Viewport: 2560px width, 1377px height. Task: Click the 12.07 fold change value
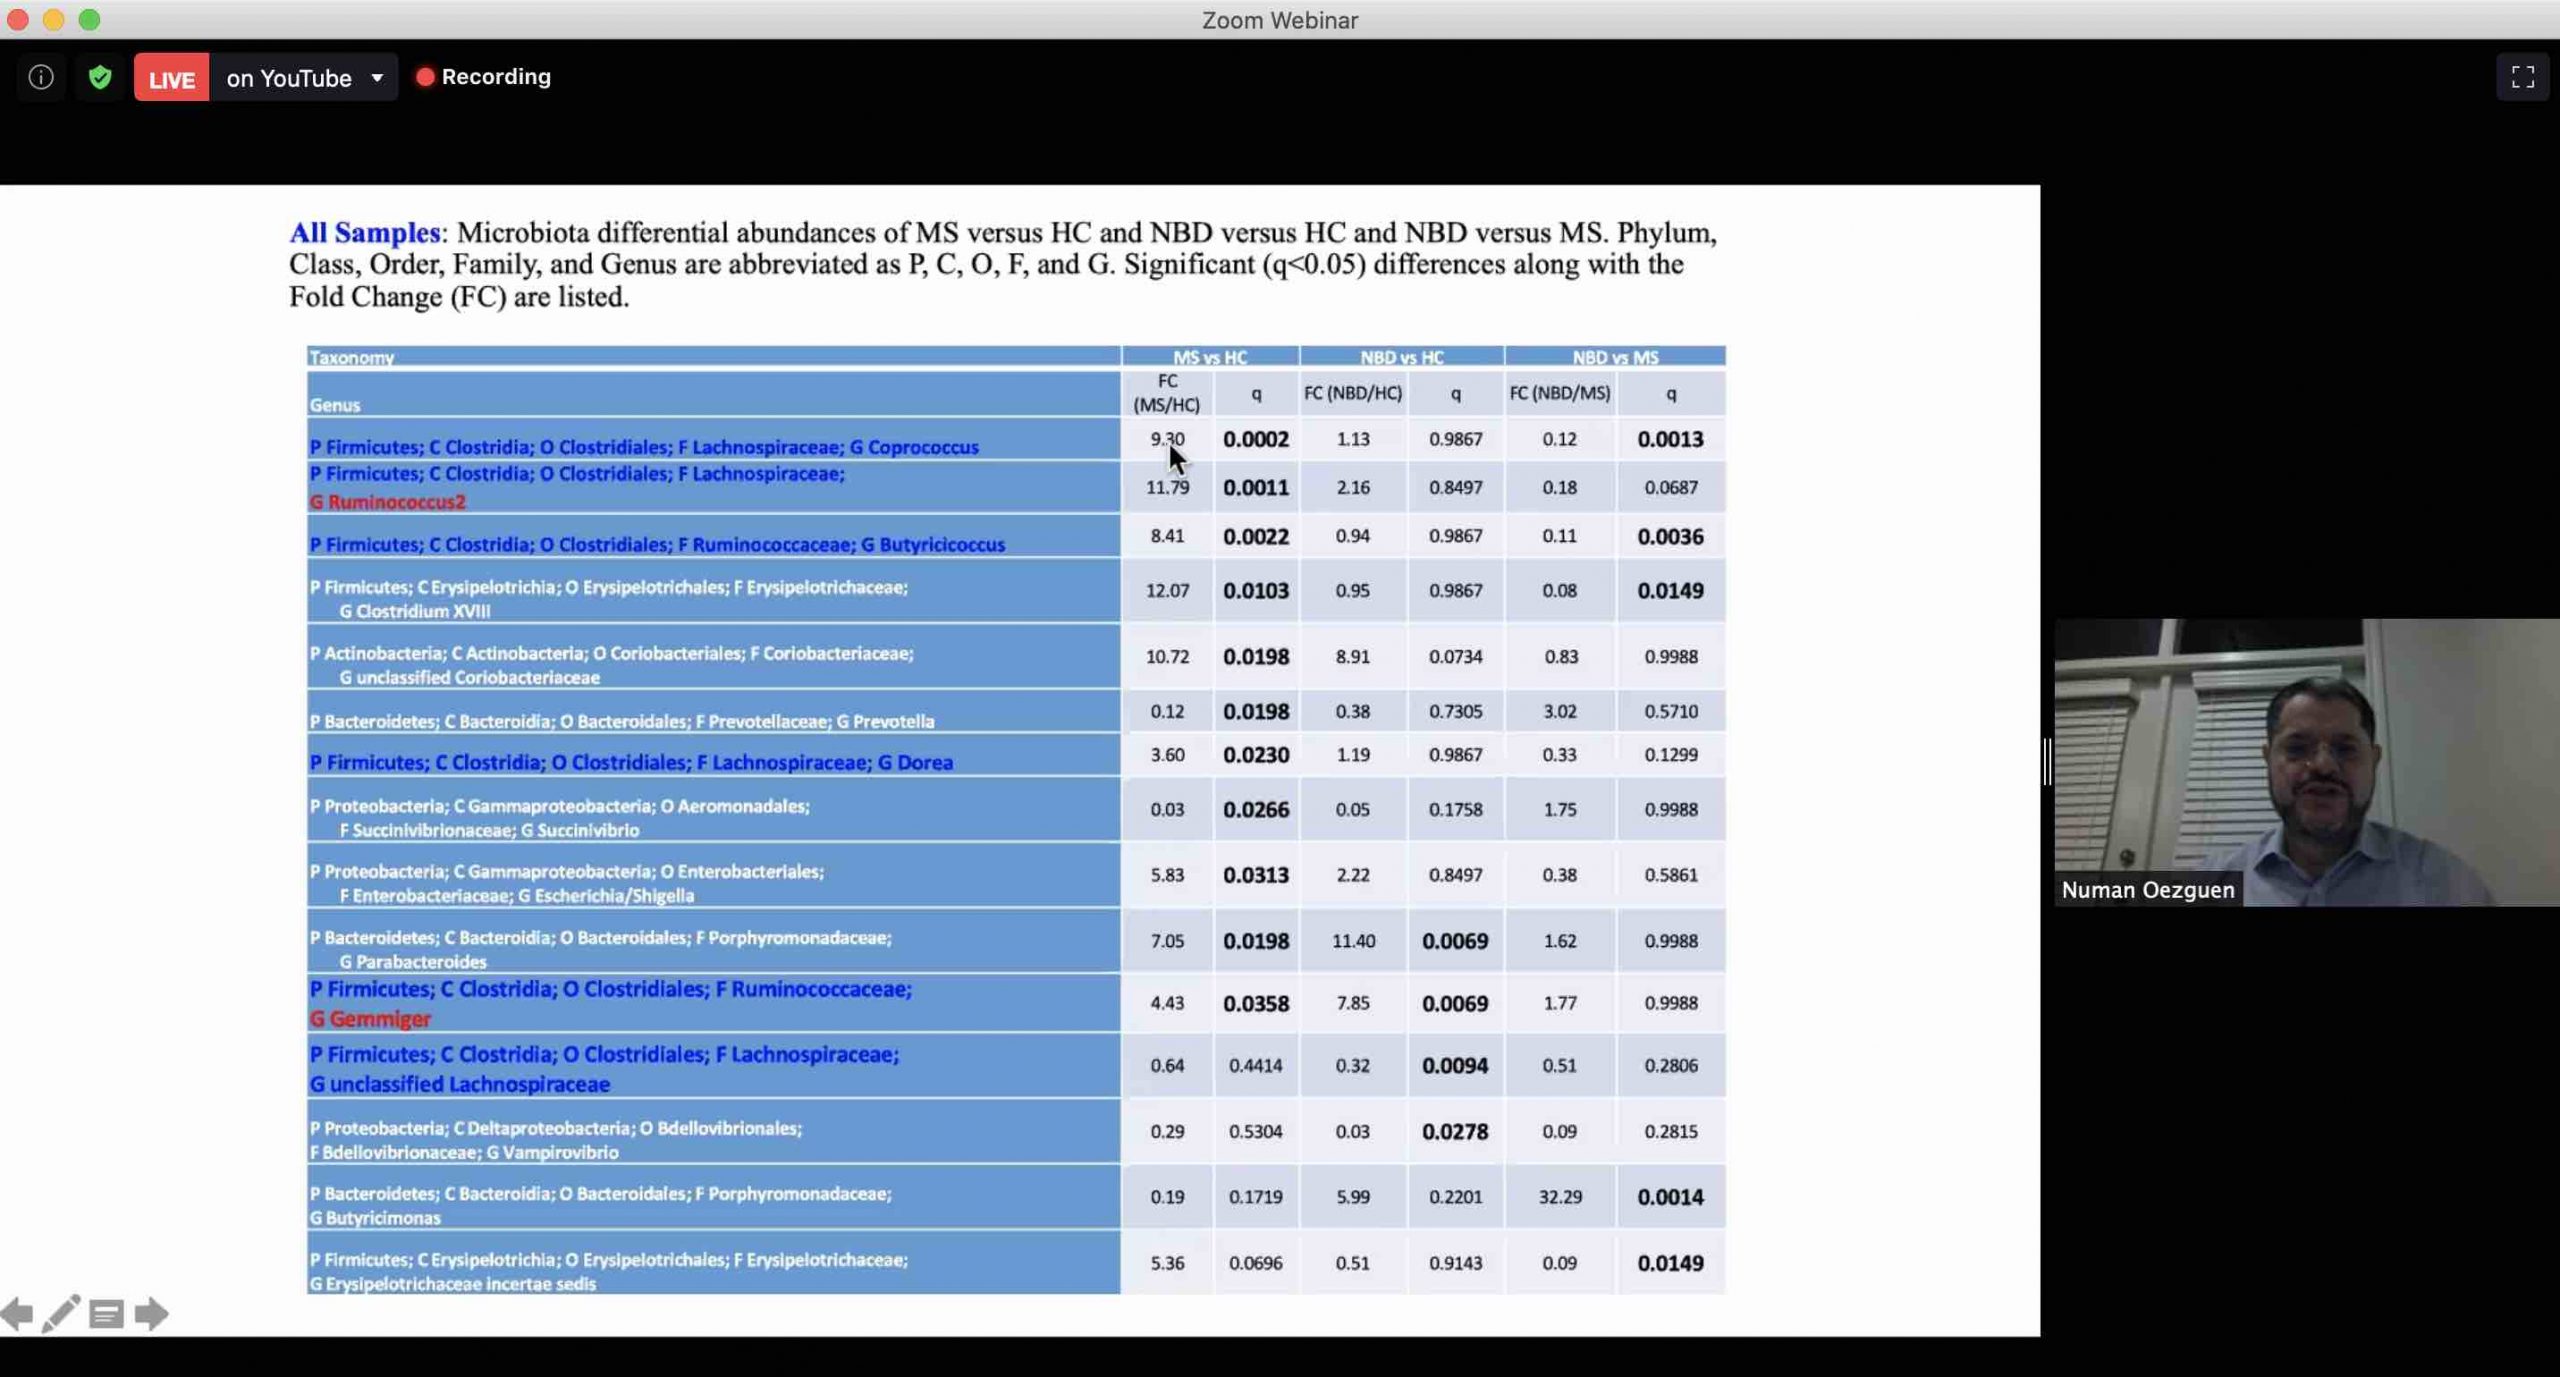click(1167, 591)
